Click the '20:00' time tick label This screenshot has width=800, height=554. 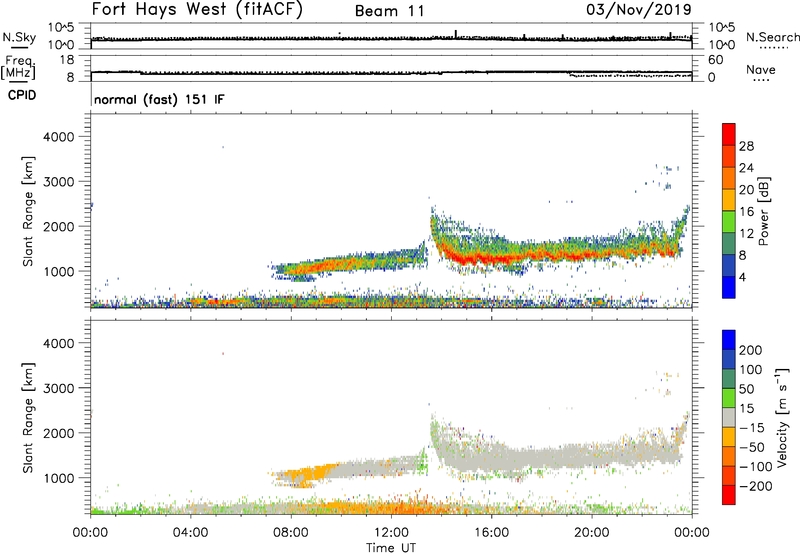click(591, 533)
